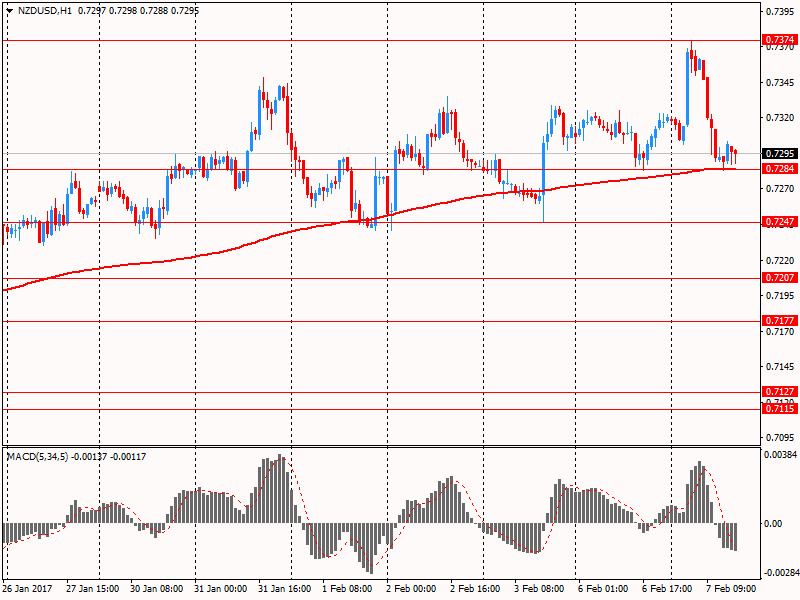The image size is (800, 600).
Task: Select the 0.7284 red price label
Action: (779, 169)
